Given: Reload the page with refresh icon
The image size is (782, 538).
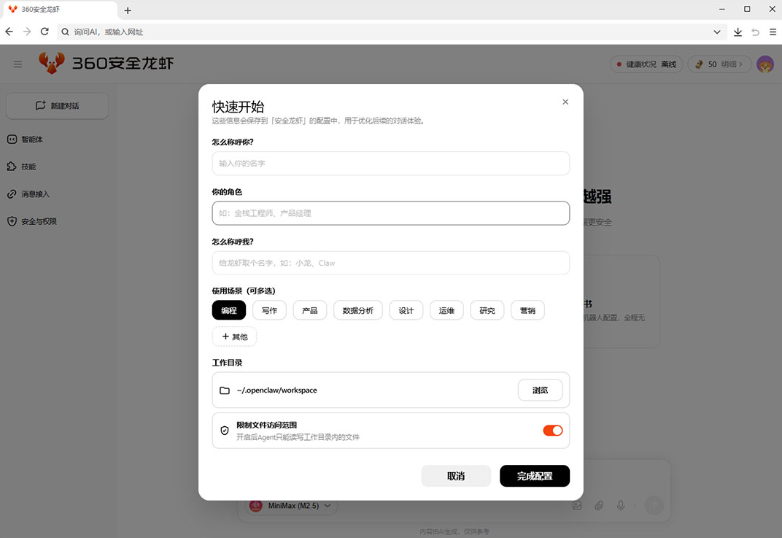Looking at the screenshot, I should click(44, 32).
